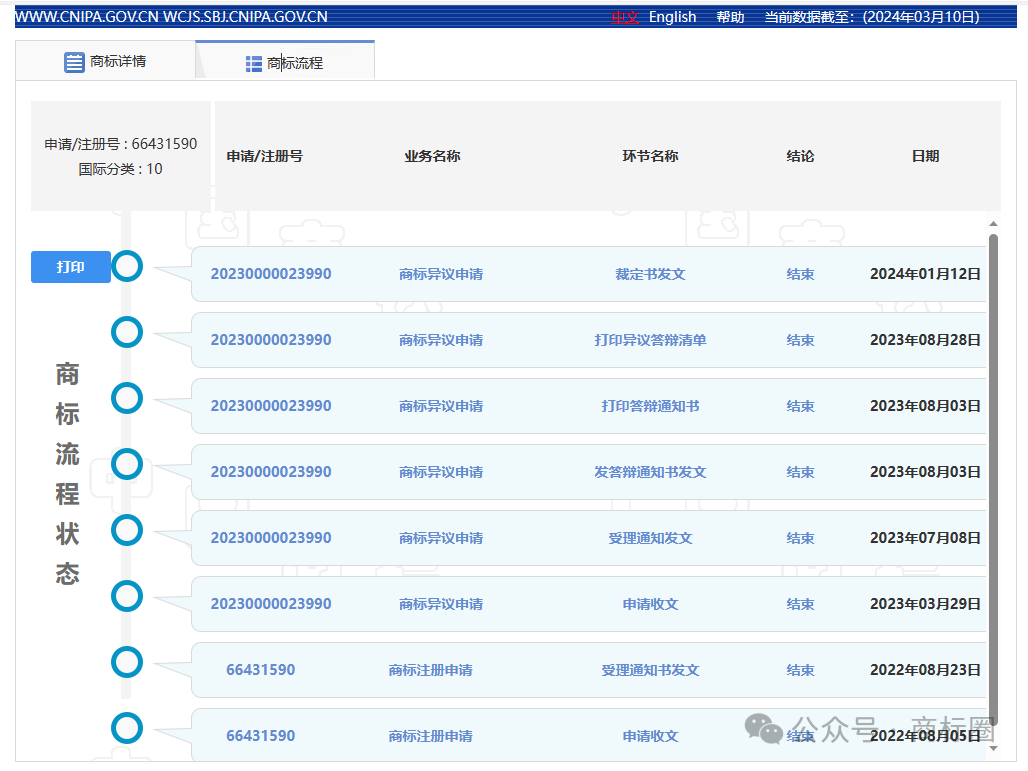Click timeline circle for 2023年07月08日 entry
Image resolution: width=1028 pixels, height=771 pixels.
[x=127, y=530]
